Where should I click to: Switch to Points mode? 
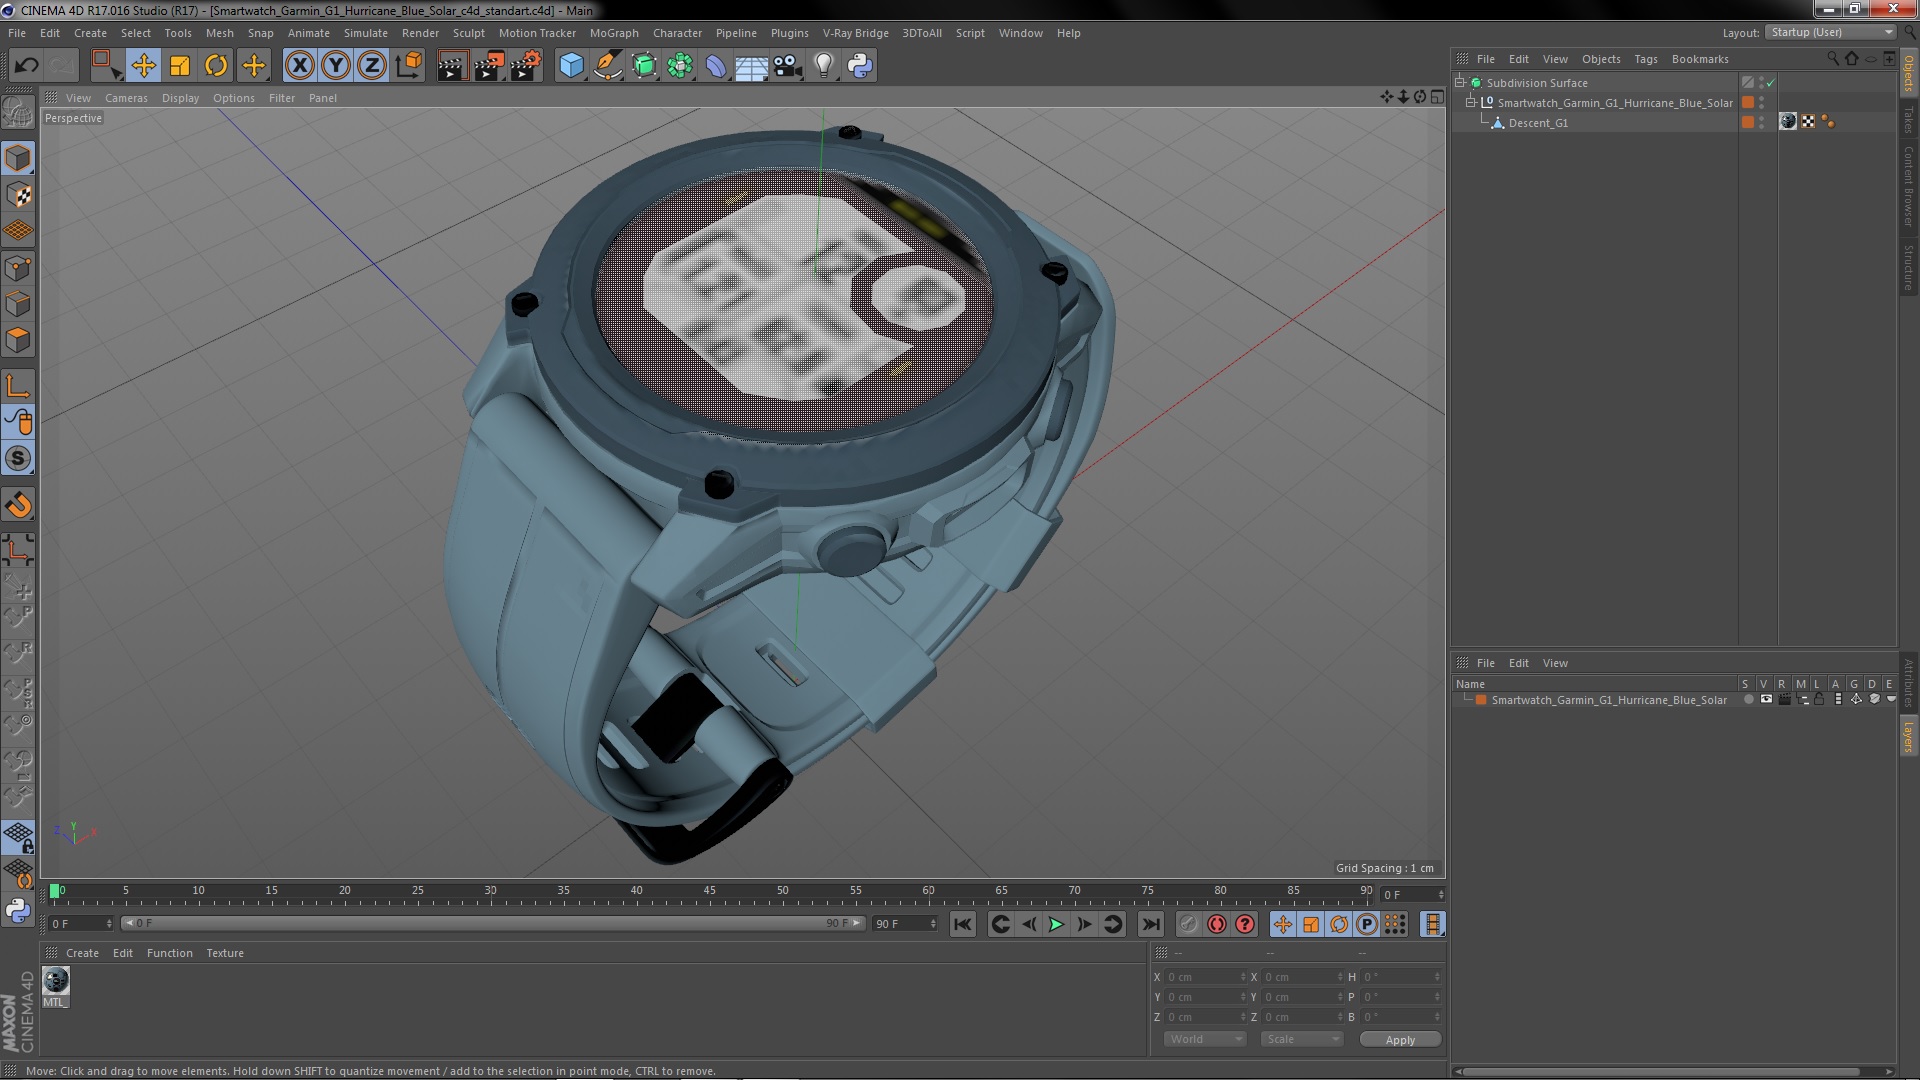pyautogui.click(x=18, y=268)
